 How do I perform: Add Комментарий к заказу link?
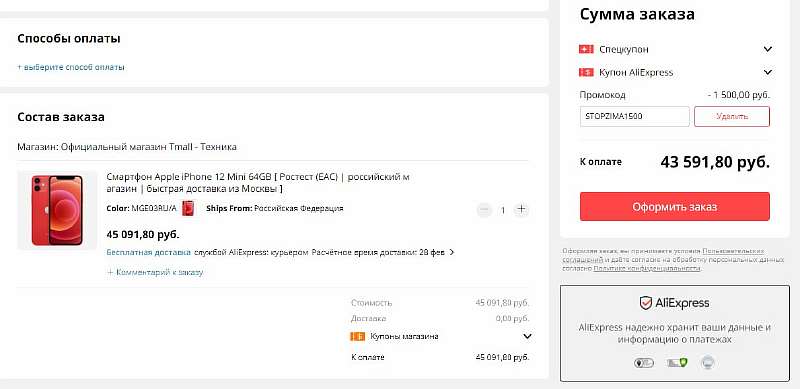point(155,272)
